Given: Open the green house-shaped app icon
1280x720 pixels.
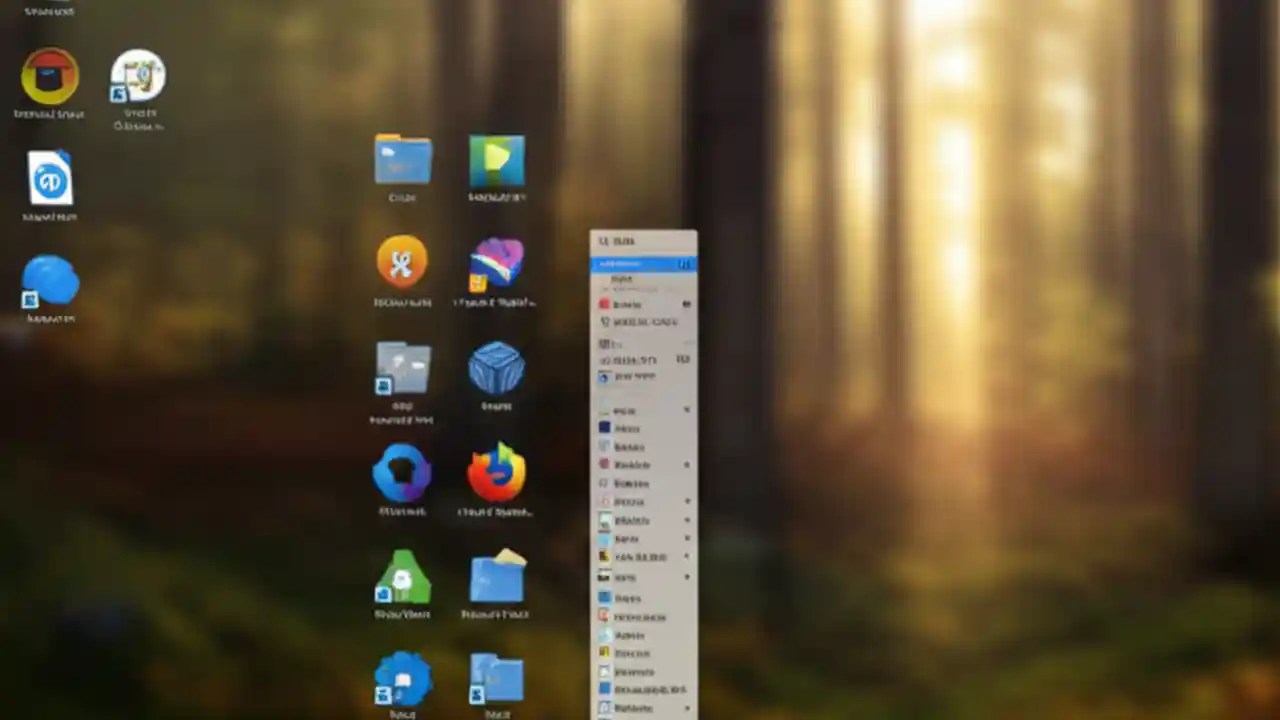Looking at the screenshot, I should (403, 578).
